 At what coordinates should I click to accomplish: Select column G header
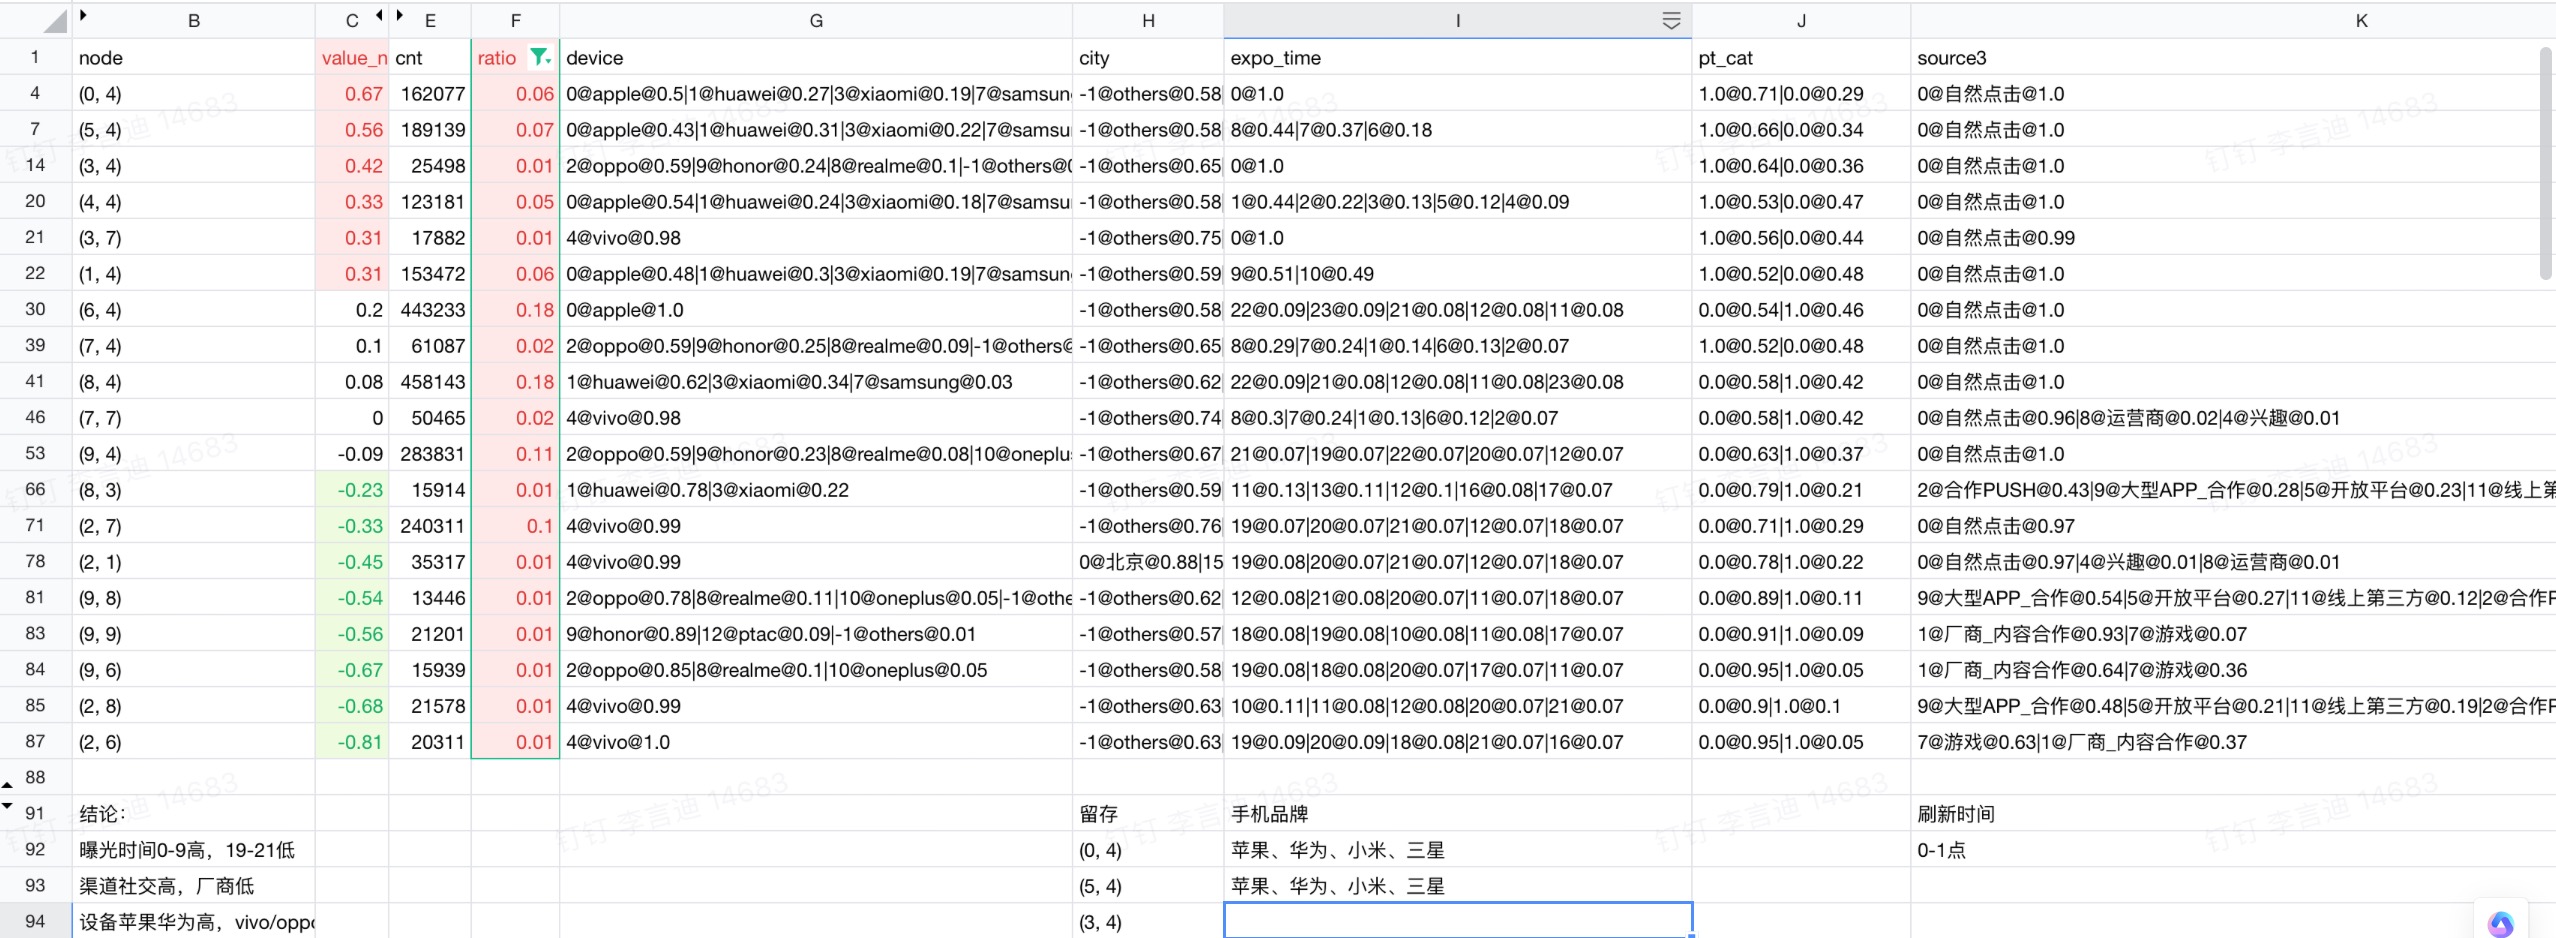click(x=815, y=21)
